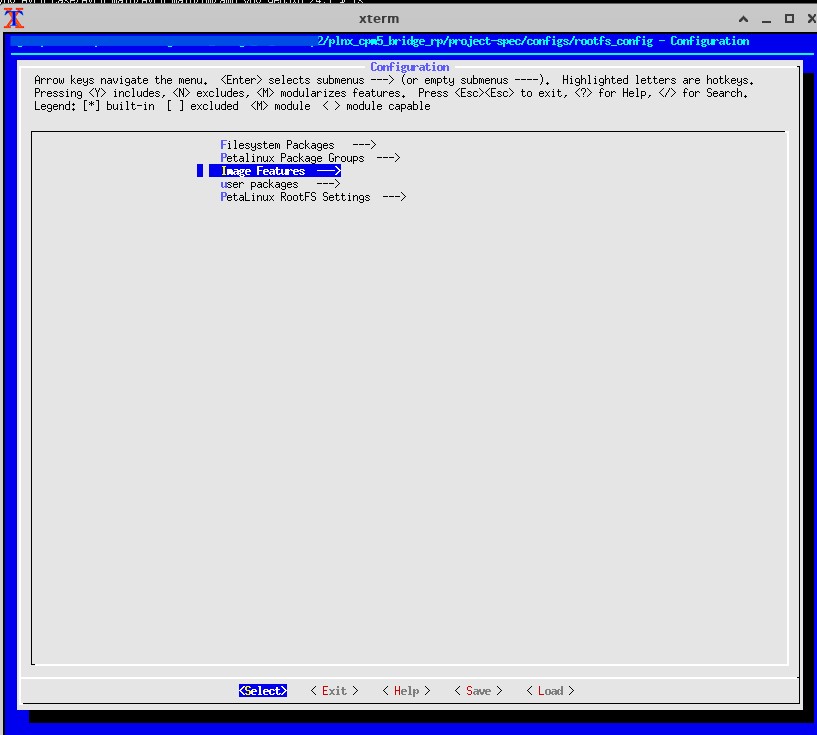The width and height of the screenshot is (817, 735).
Task: Click the highlighted Image Features entry
Action: pos(263,171)
